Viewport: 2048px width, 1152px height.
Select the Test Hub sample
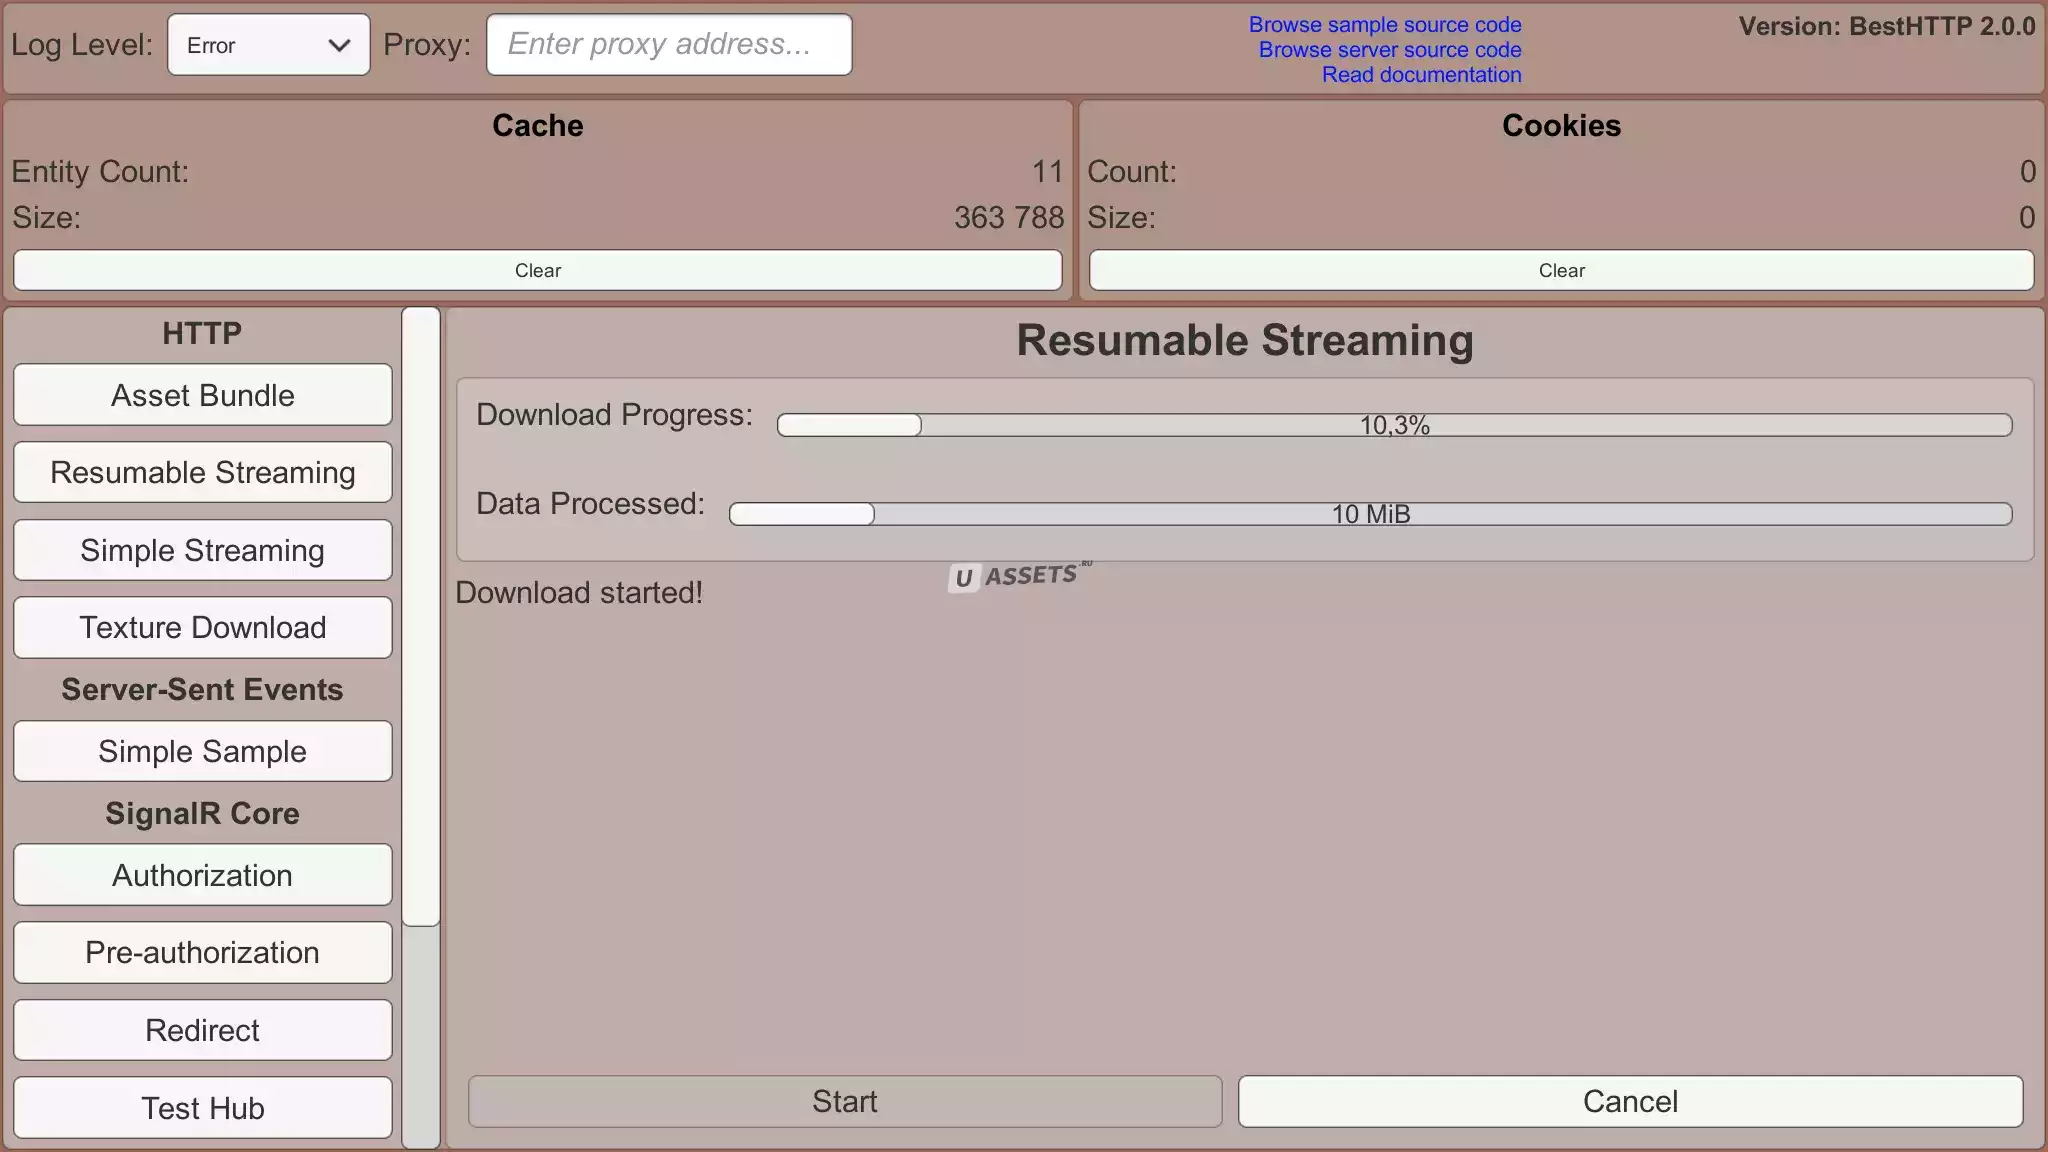click(x=202, y=1108)
